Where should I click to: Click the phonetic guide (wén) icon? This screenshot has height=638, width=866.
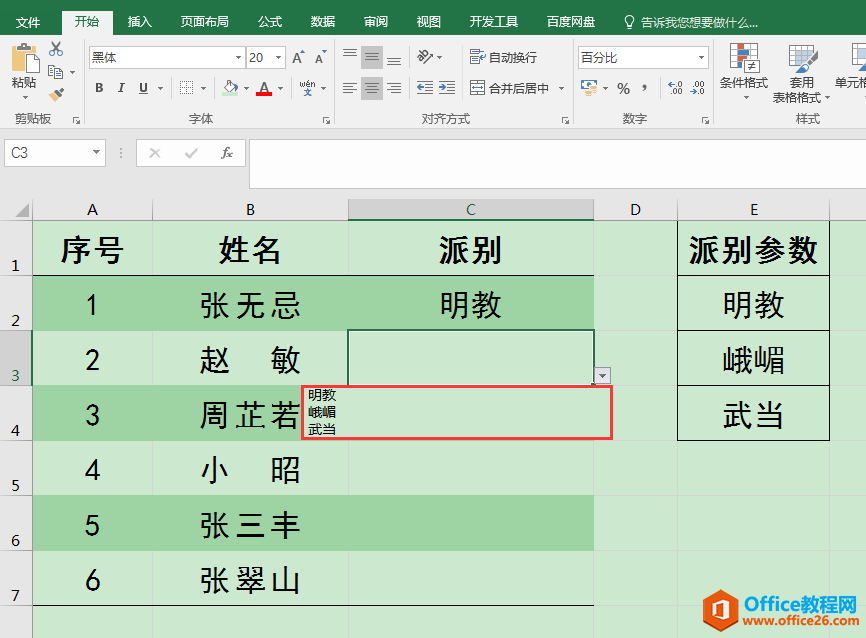(308, 88)
